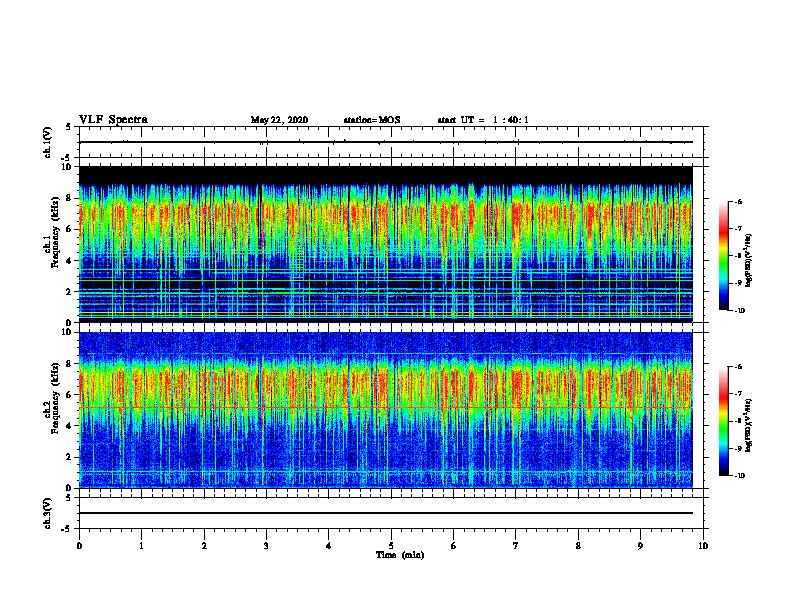Click the ch.2 frequency axis "2" tick
Image resolution: width=792 pixels, height=612 pixels.
[69, 457]
